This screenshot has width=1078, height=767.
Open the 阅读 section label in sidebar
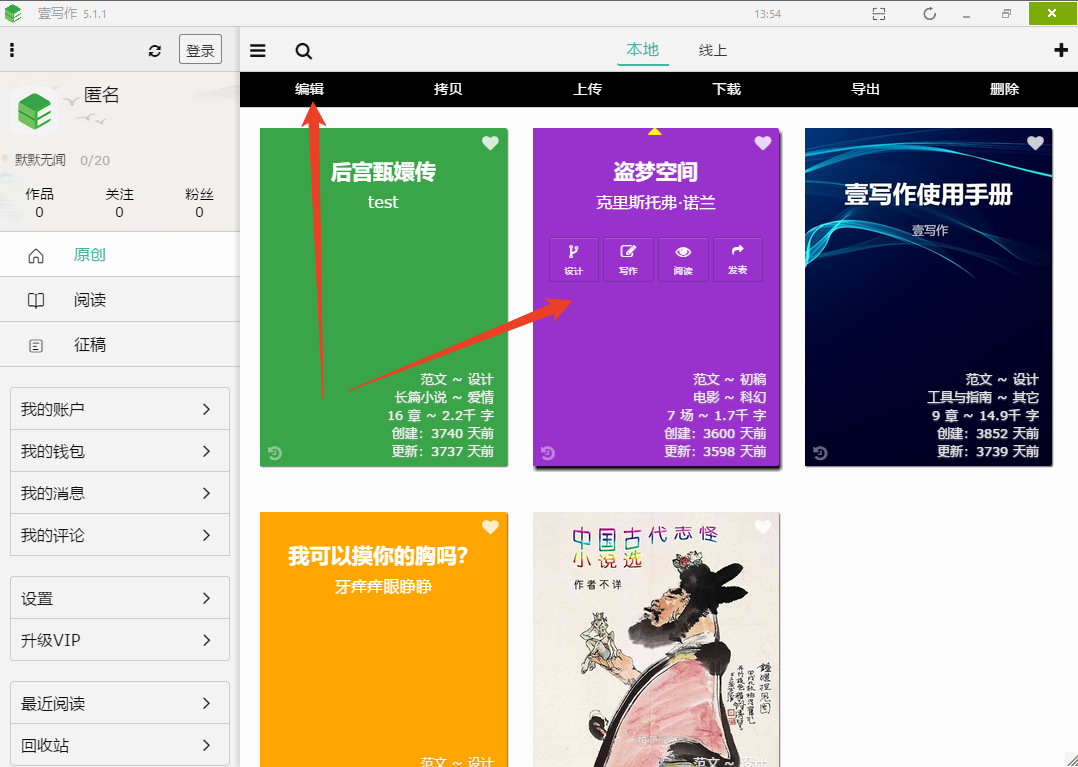tap(90, 300)
